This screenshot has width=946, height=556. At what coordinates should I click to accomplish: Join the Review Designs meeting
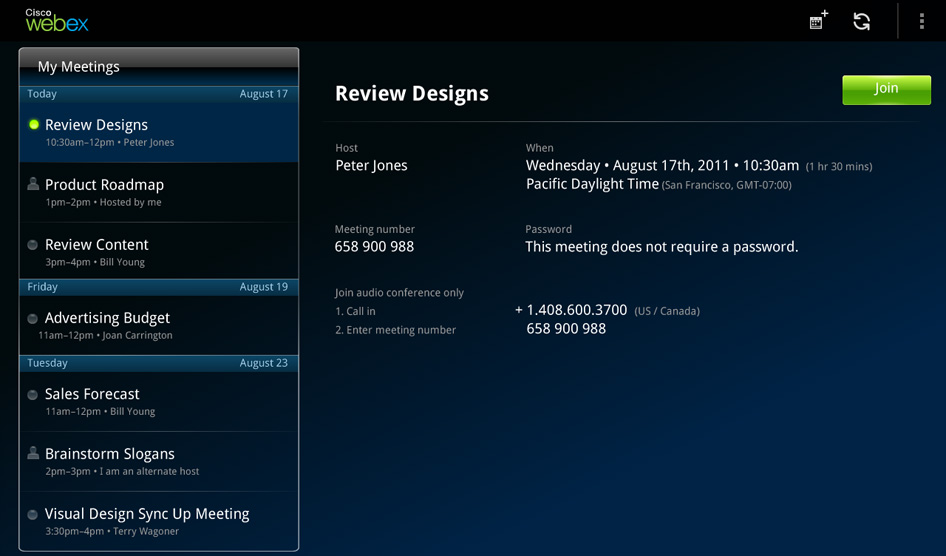click(886, 89)
